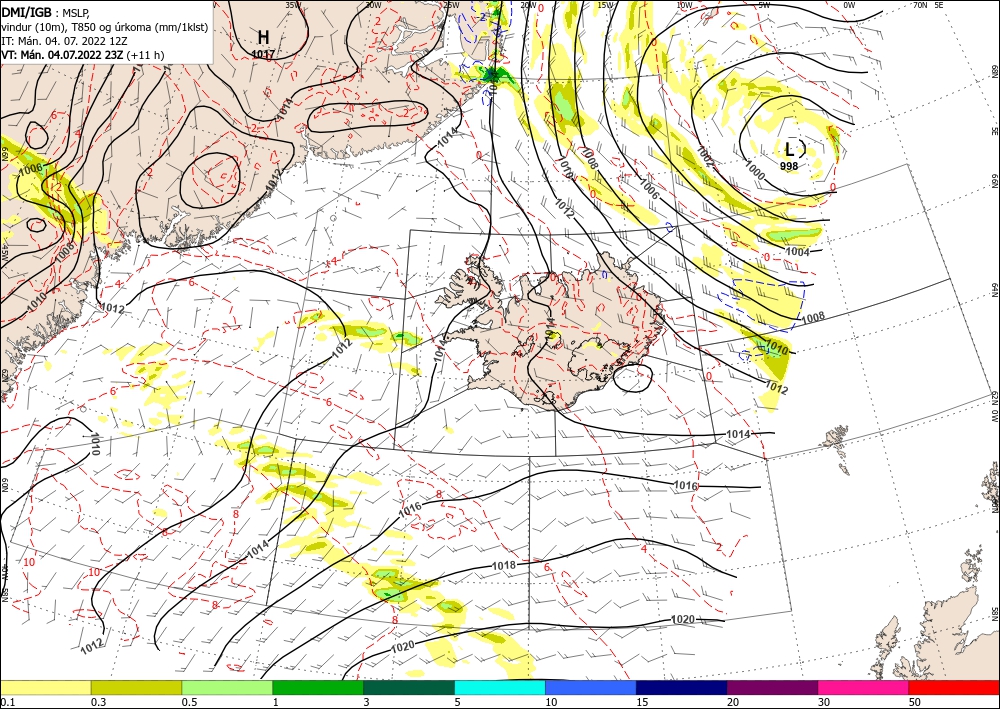
Task: Click the purple 20–30 legend swatch
Action: tap(772, 687)
